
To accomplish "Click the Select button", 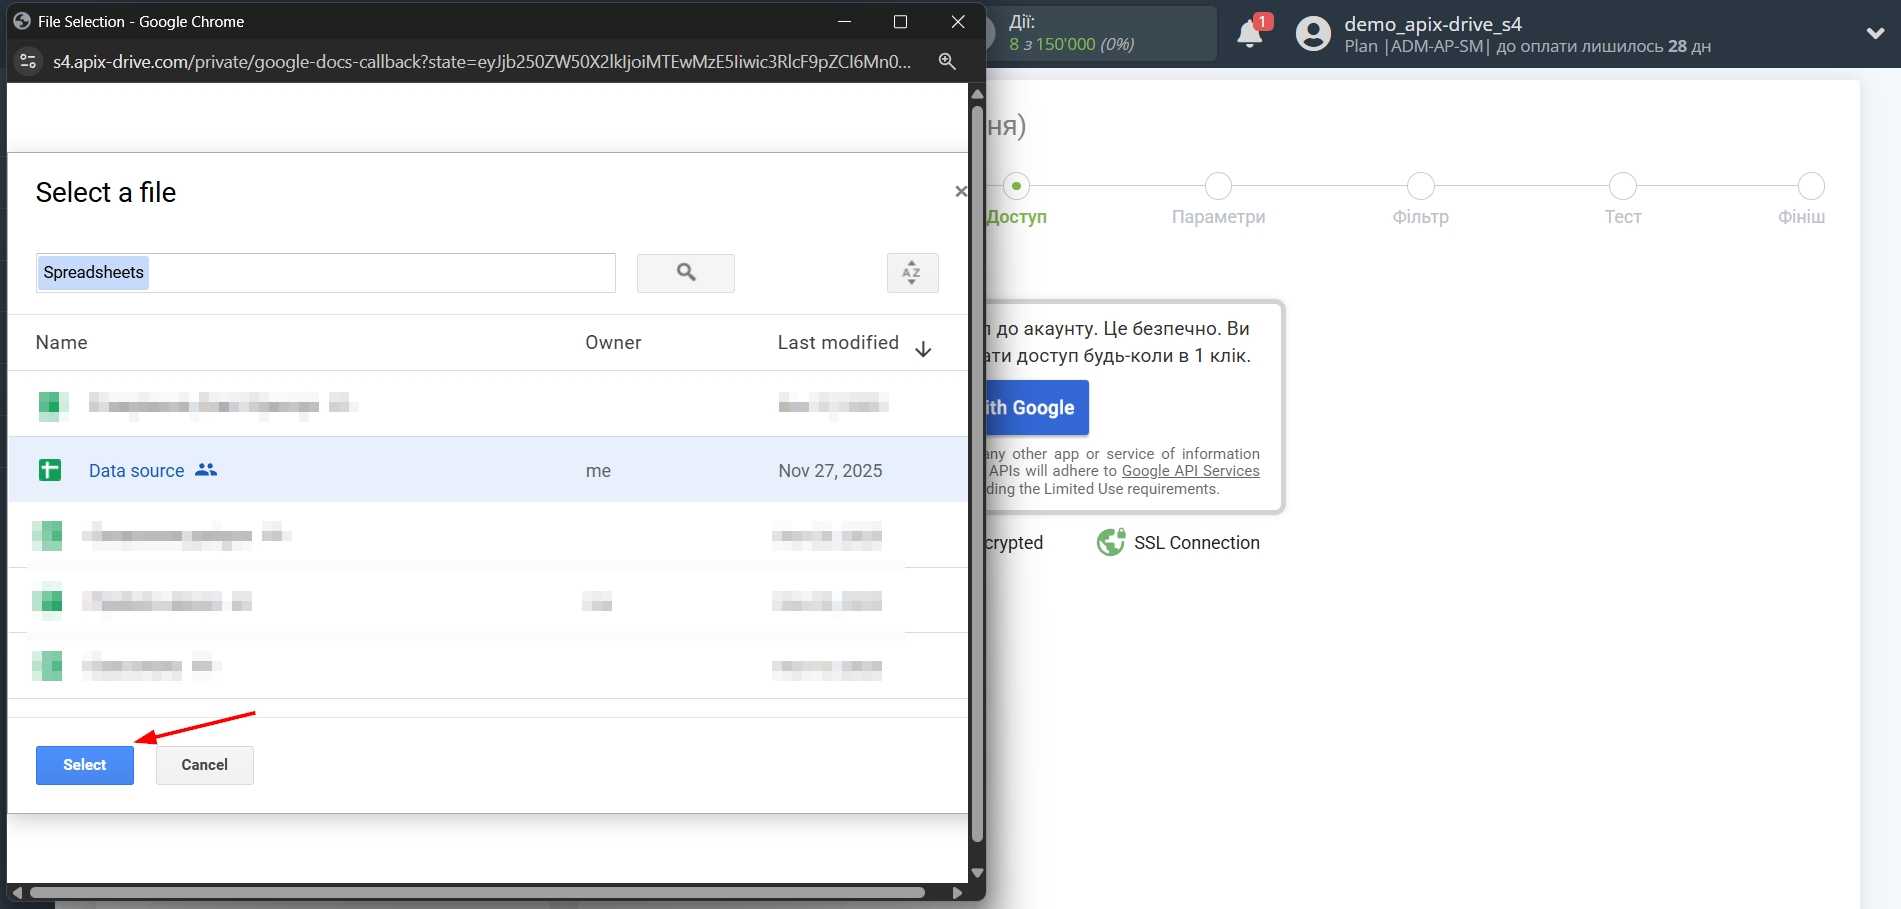I will (84, 764).
